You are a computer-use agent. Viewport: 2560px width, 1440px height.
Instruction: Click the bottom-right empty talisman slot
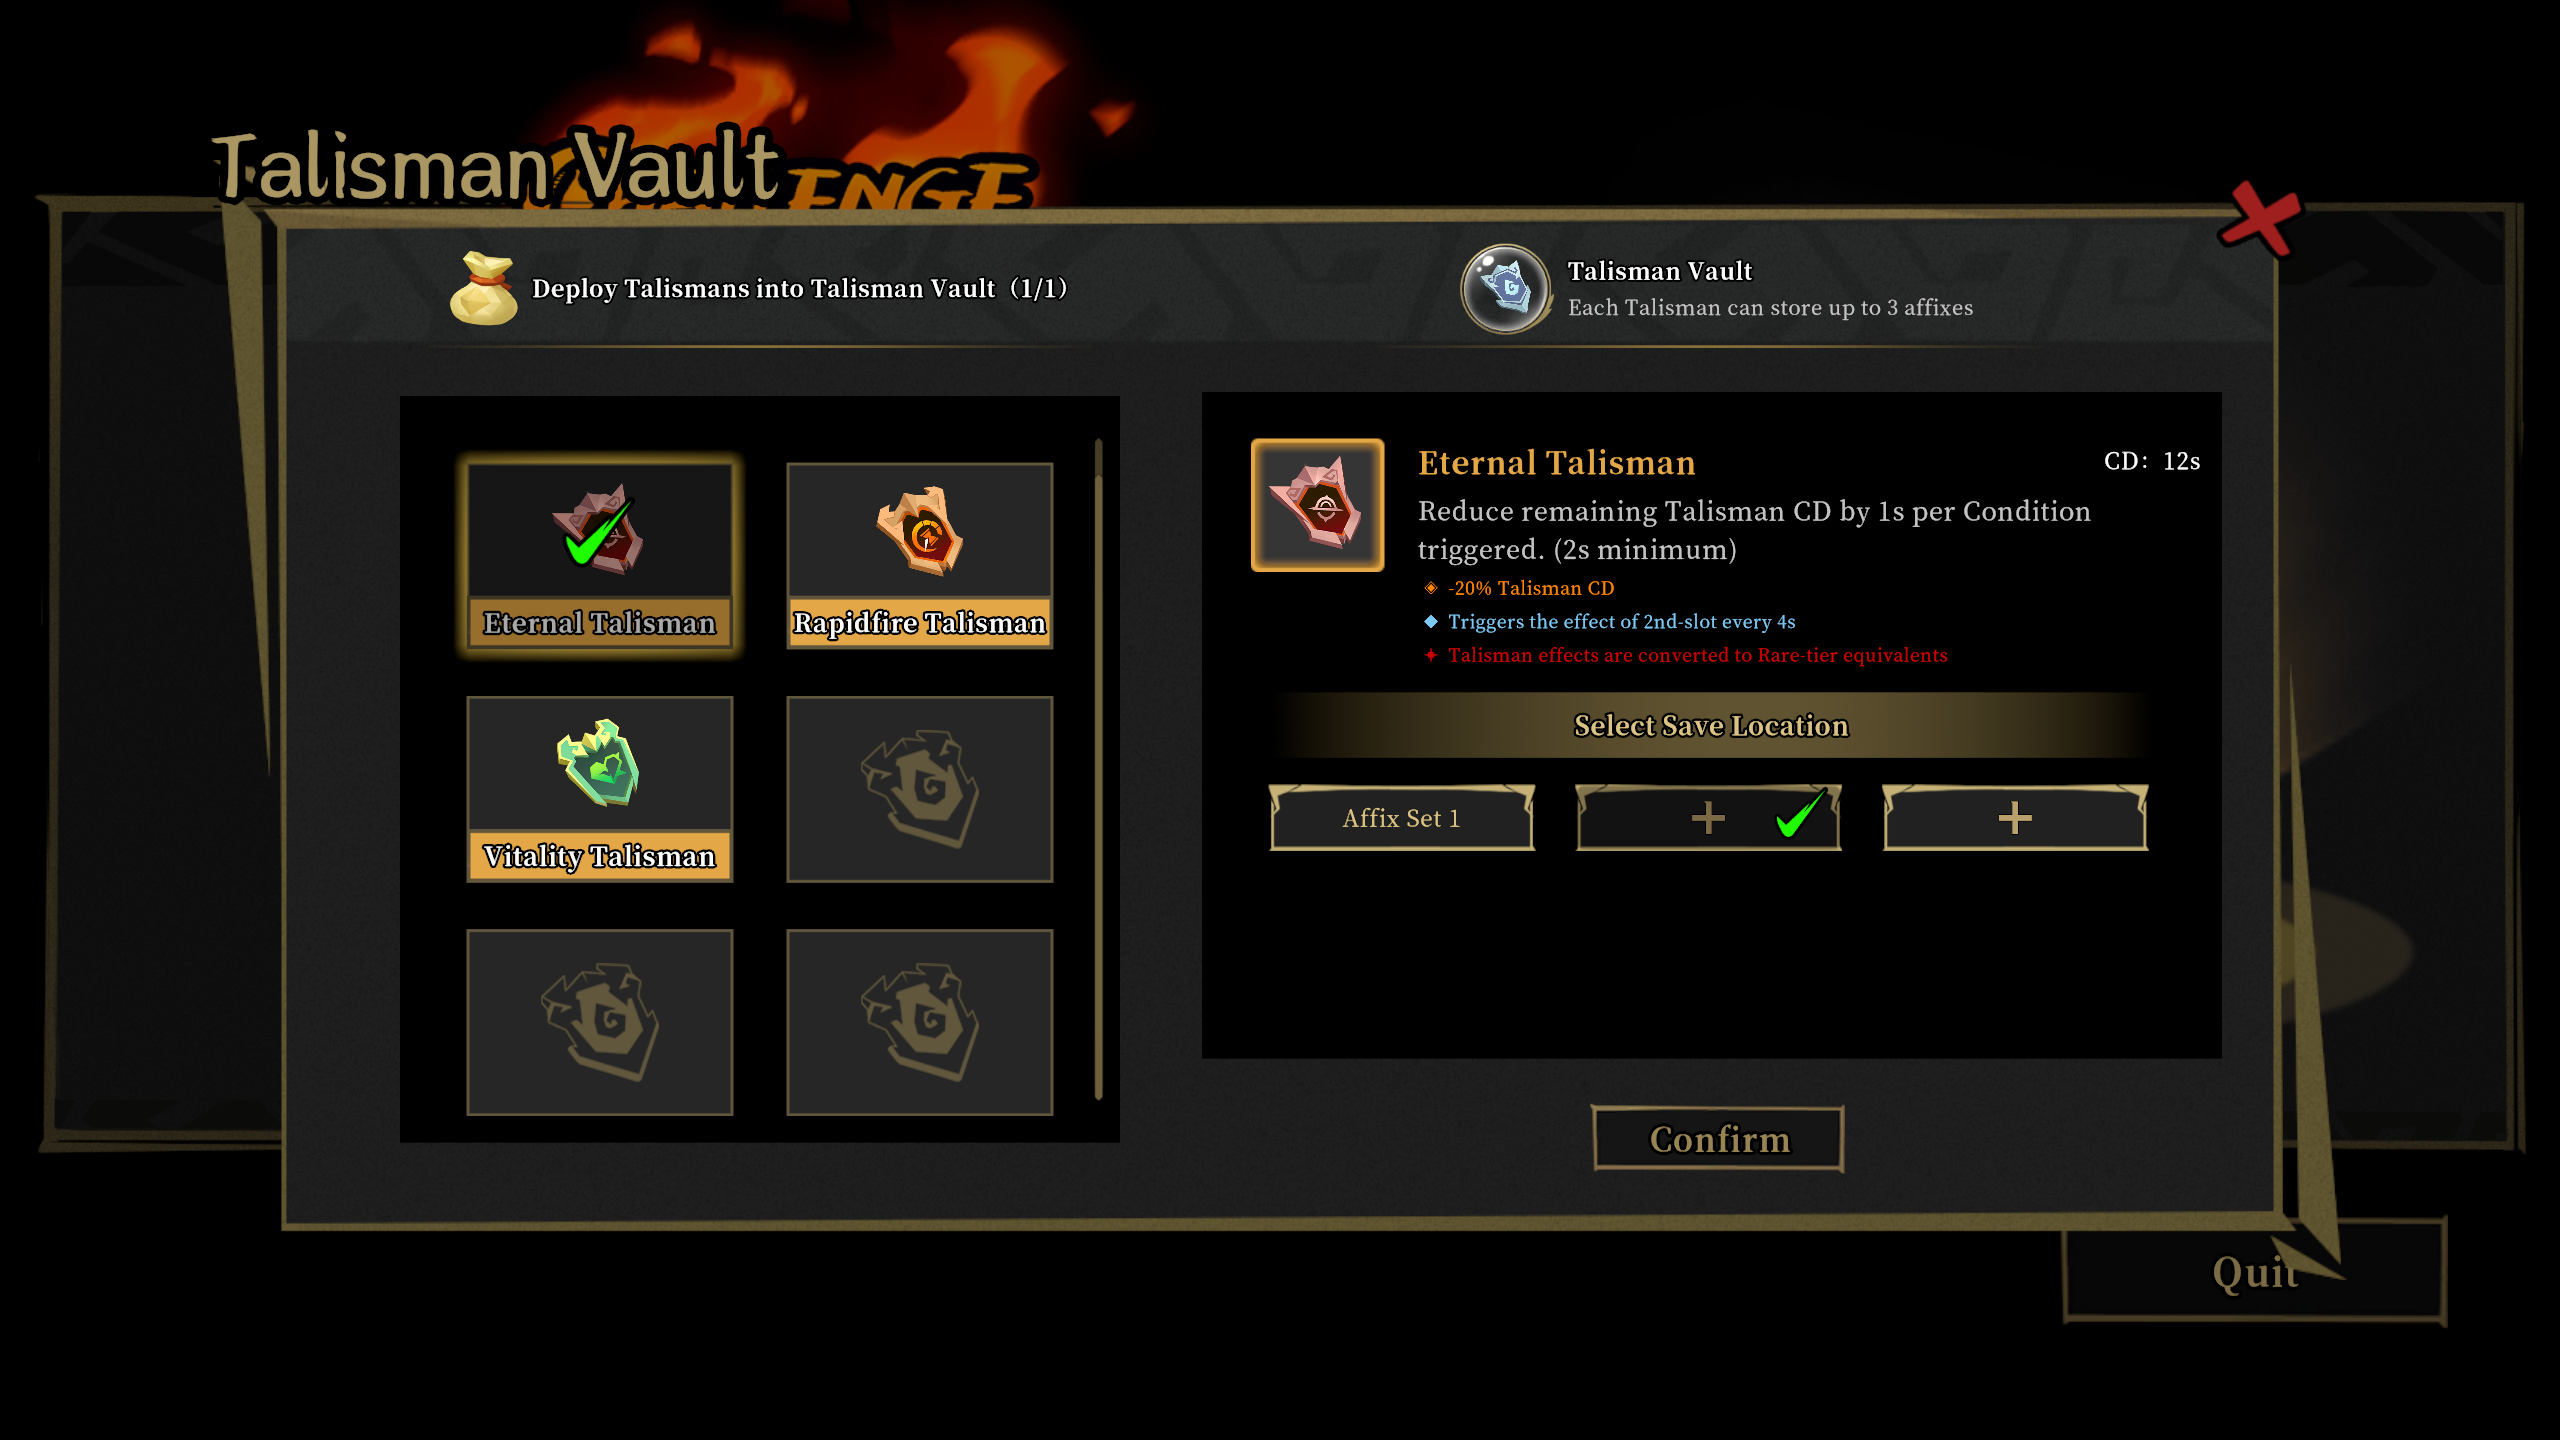tap(920, 1022)
